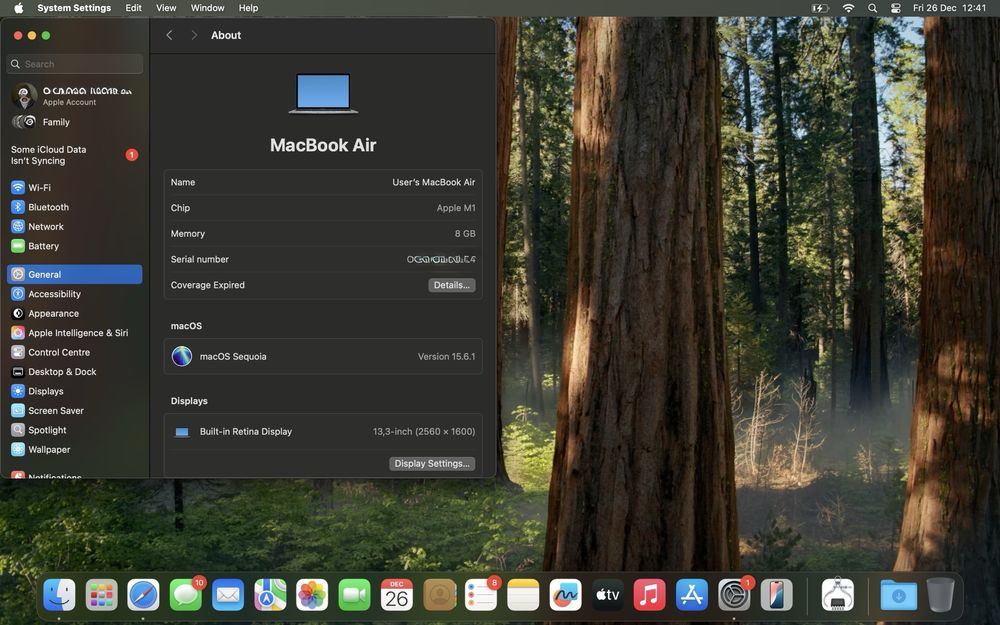Launch Maps from the Dock

tap(270, 595)
